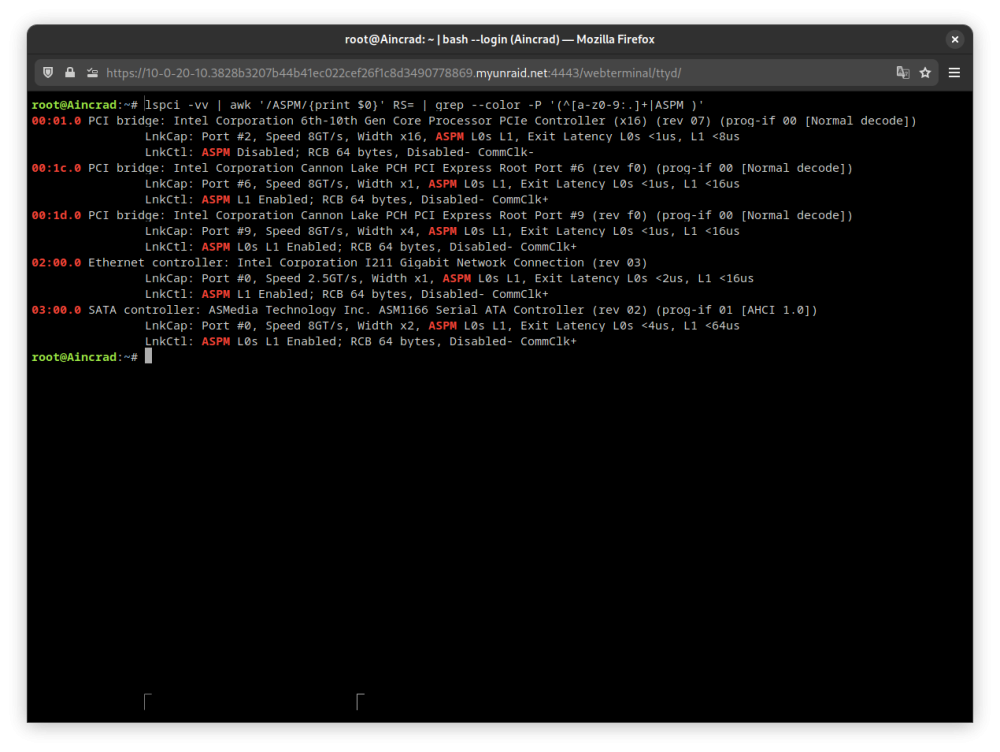Screen dimensions: 1000x752
Task: Bookmark this page with the star icon
Action: pyautogui.click(x=925, y=73)
